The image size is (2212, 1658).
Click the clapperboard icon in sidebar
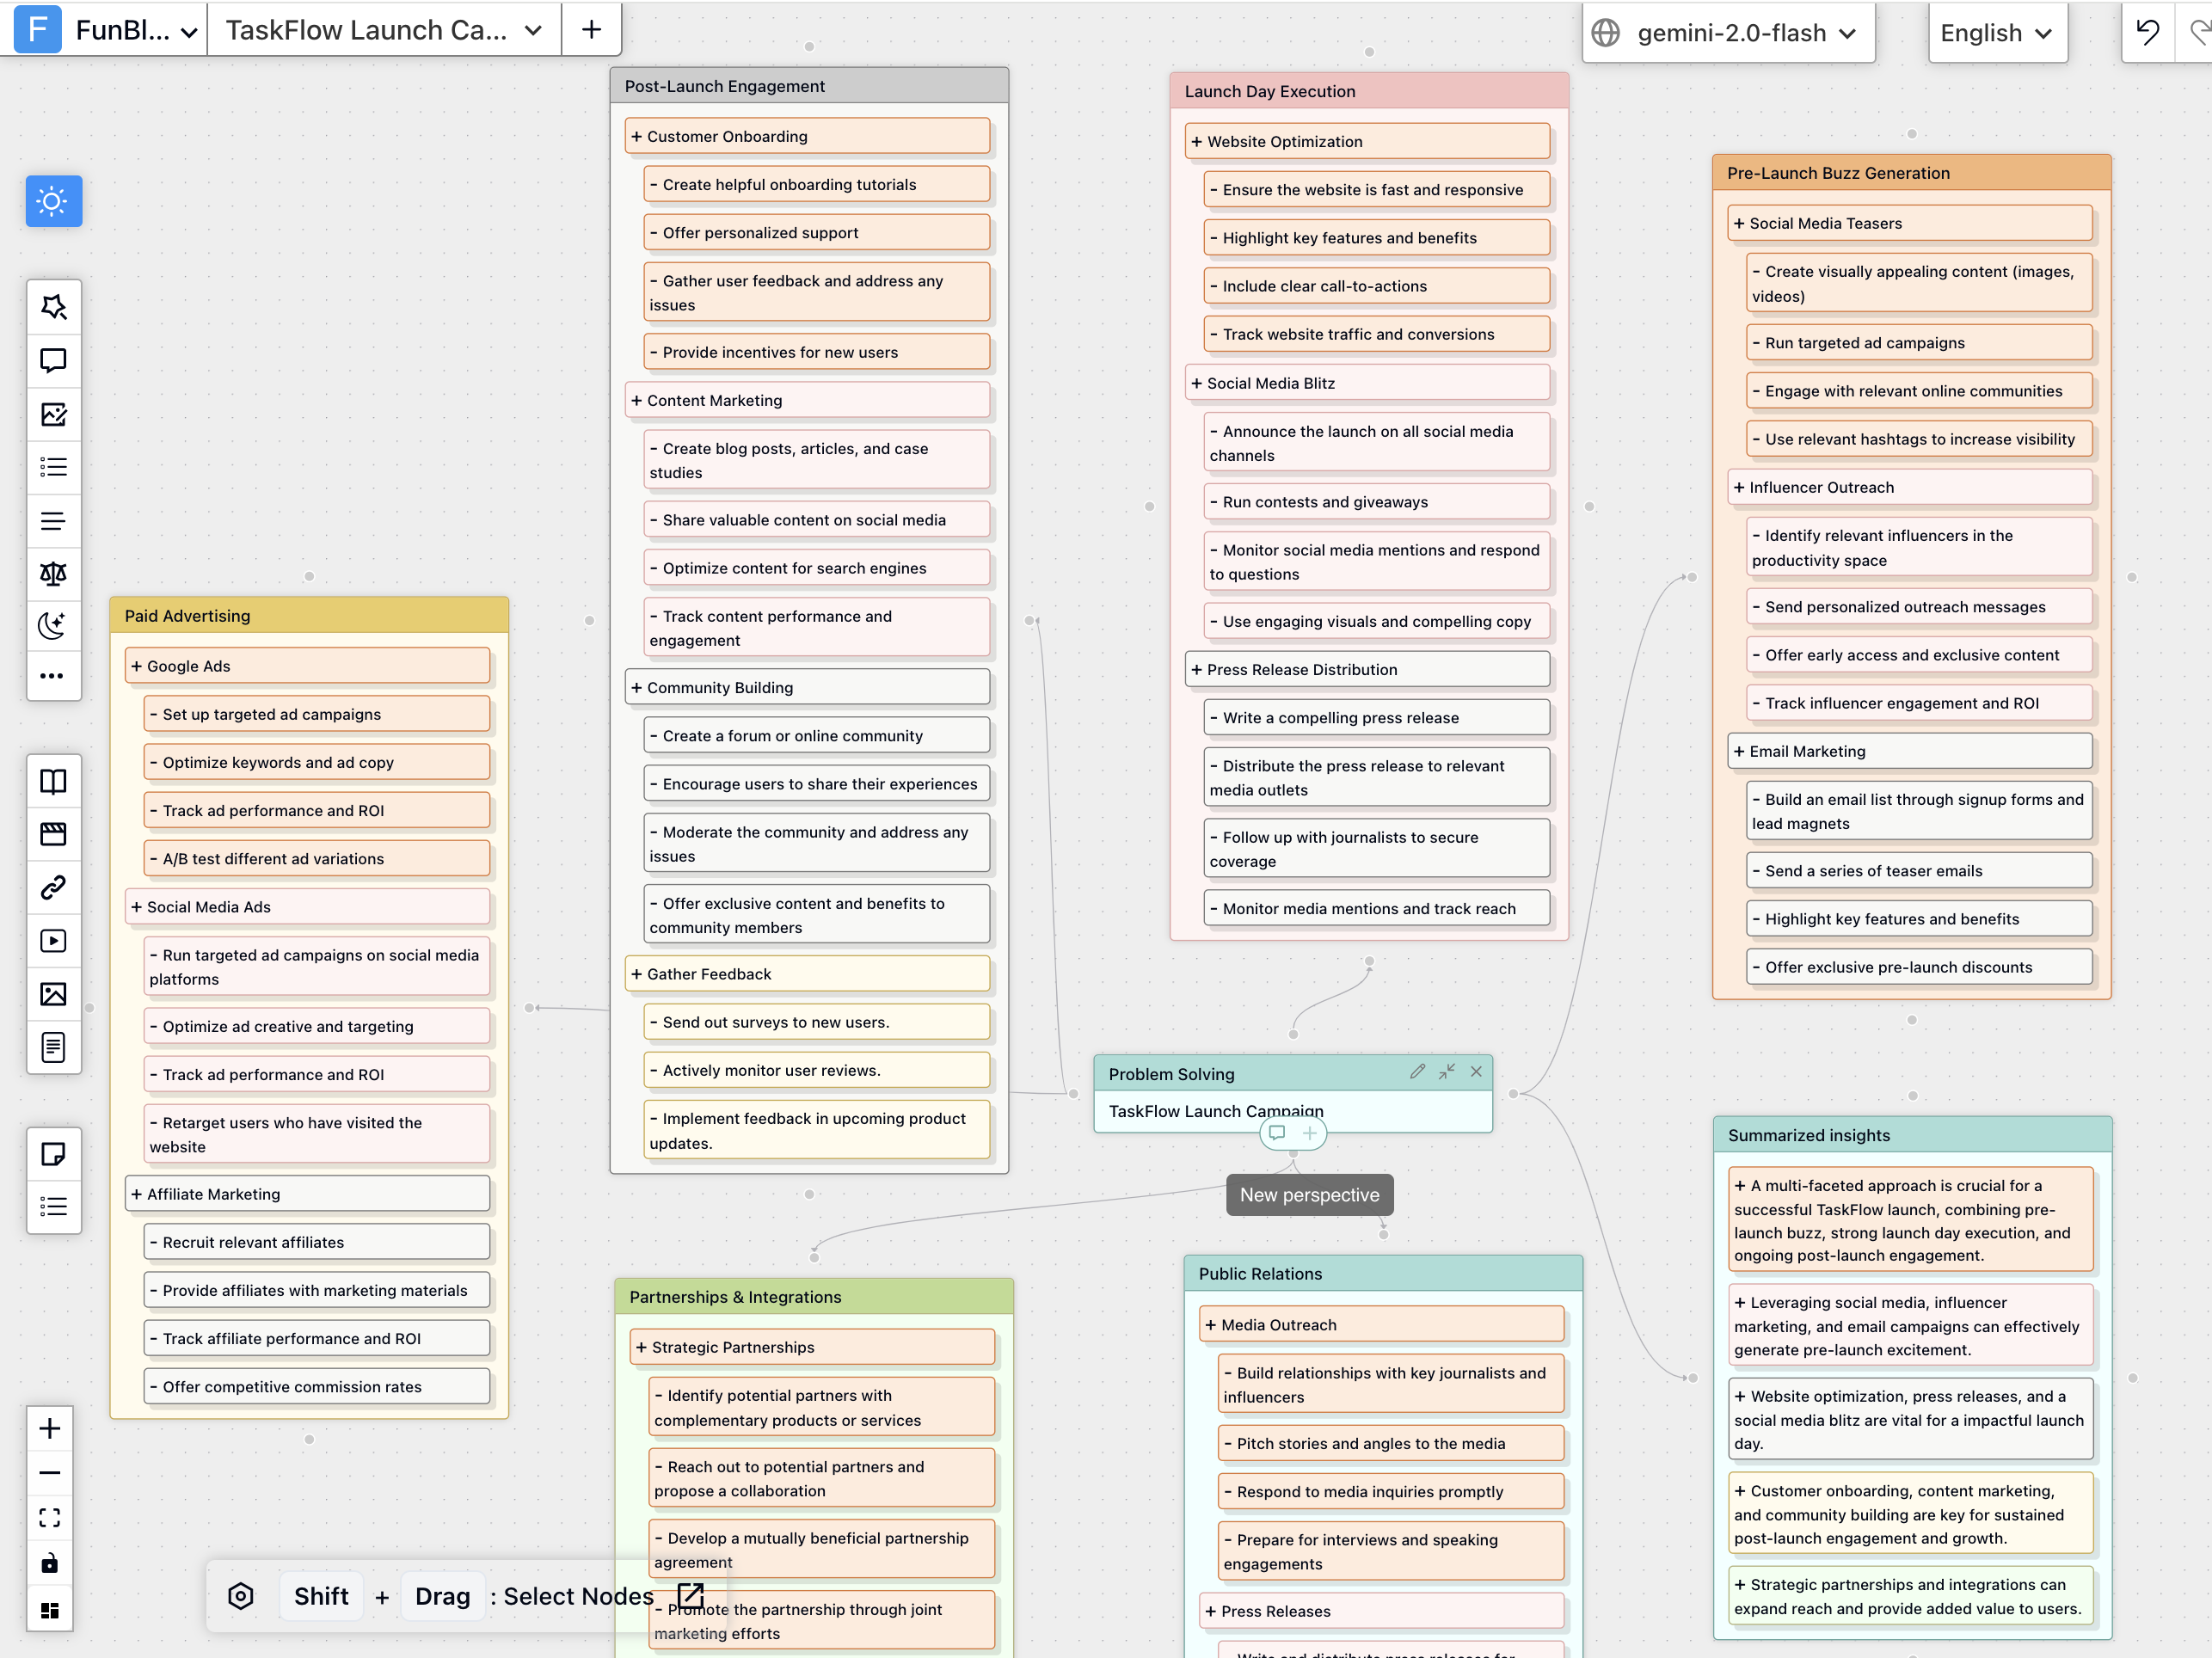coord(53,834)
